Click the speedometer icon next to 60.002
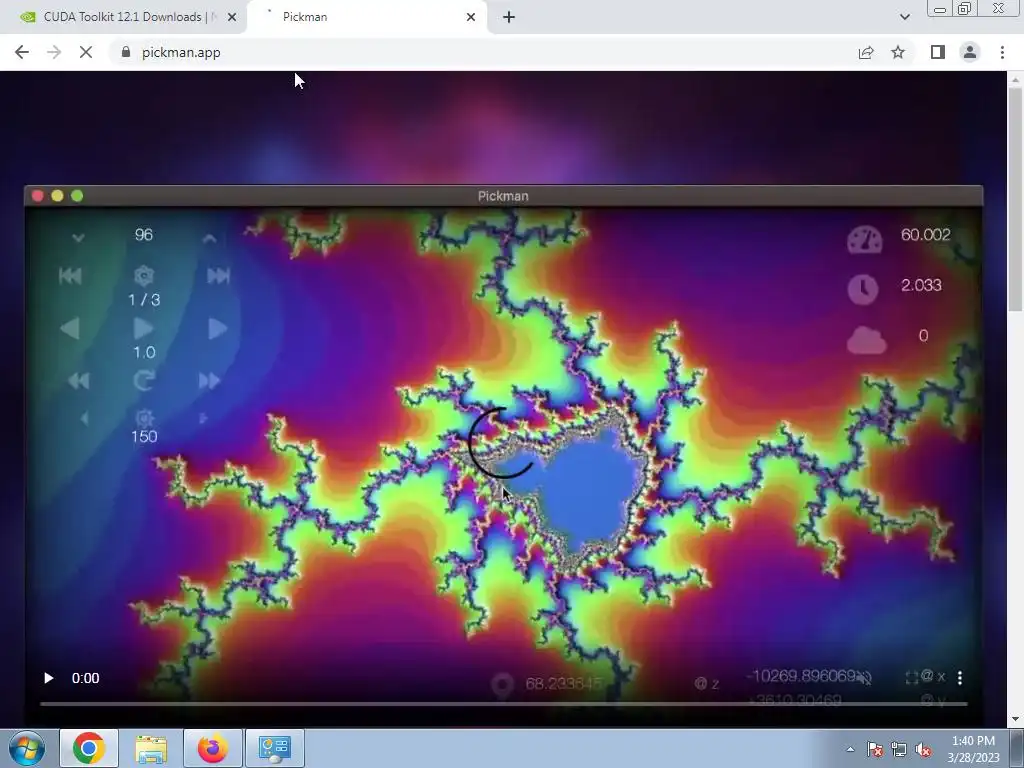The image size is (1024, 768). pos(865,240)
